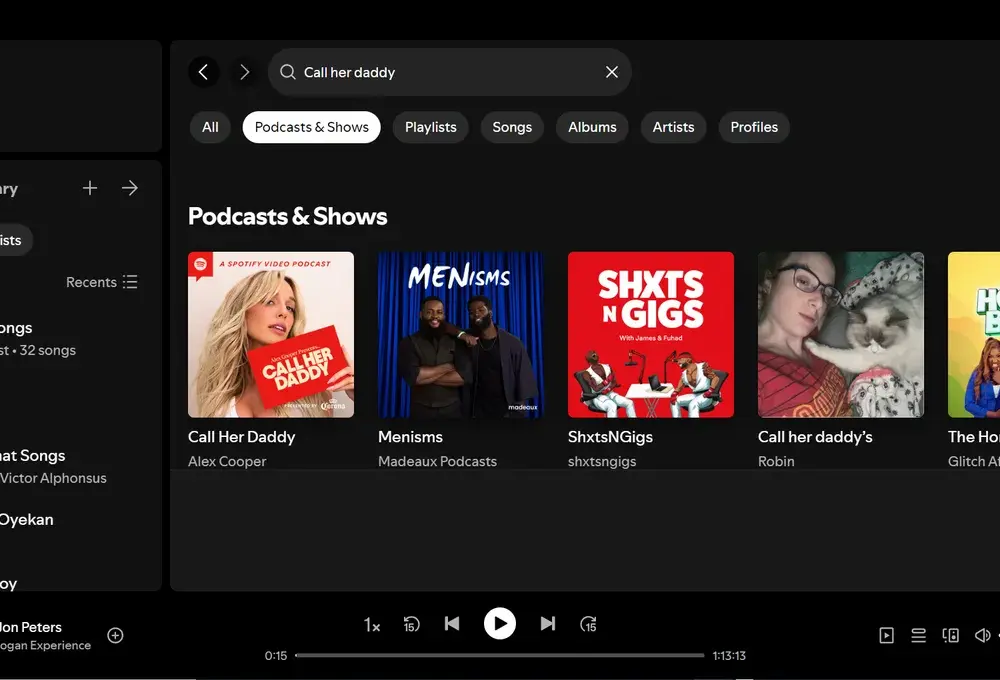
Task: Click the Podcasts & Shows heading
Action: coord(288,216)
